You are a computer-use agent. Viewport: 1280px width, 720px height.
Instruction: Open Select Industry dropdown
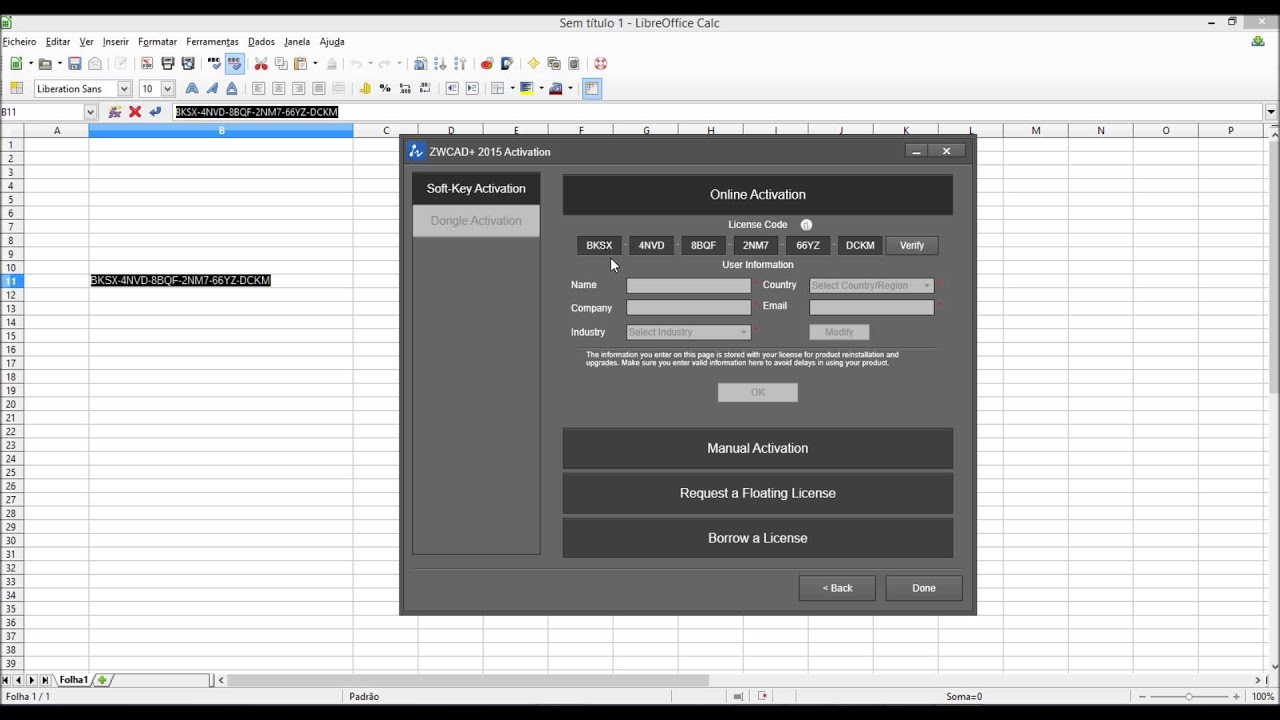click(688, 332)
